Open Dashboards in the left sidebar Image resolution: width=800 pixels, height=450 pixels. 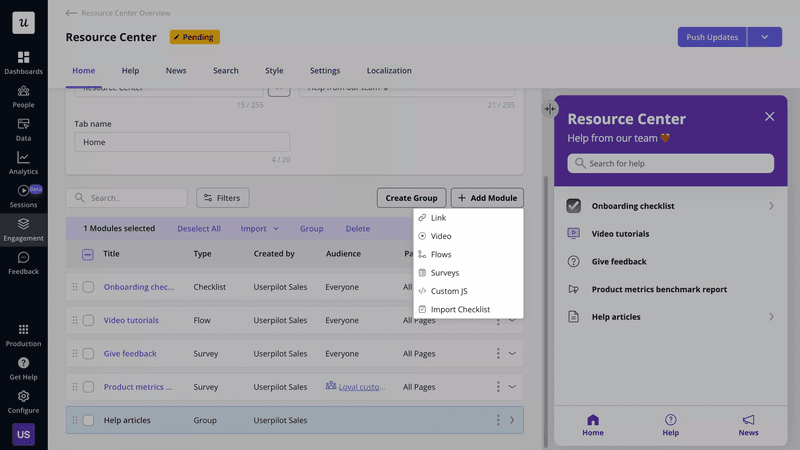23,62
